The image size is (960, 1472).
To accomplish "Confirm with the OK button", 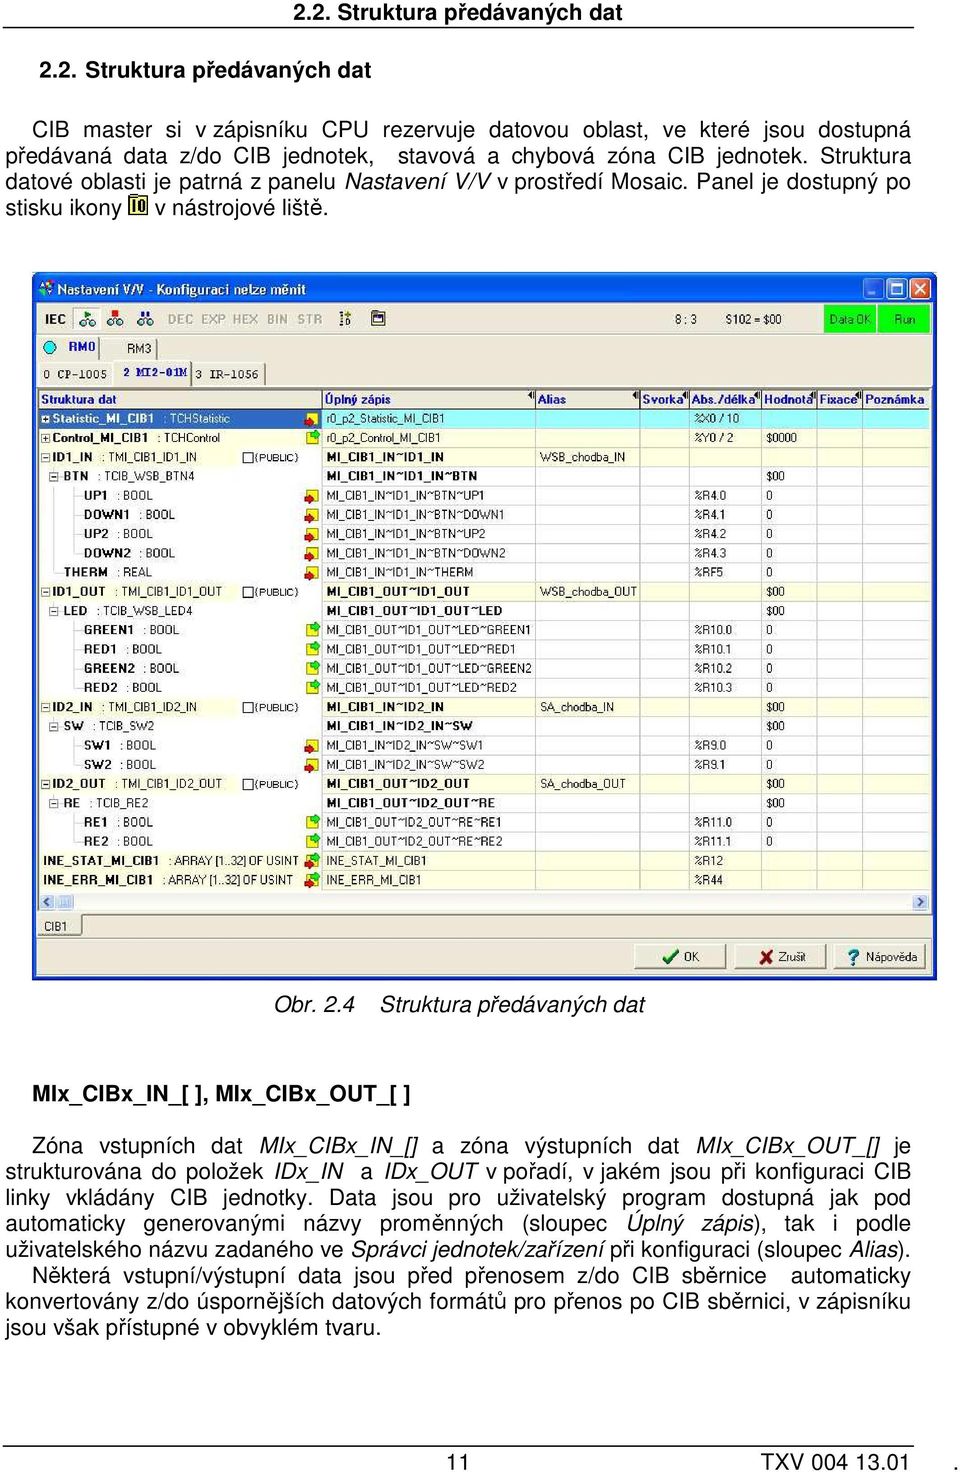I will point(681,957).
